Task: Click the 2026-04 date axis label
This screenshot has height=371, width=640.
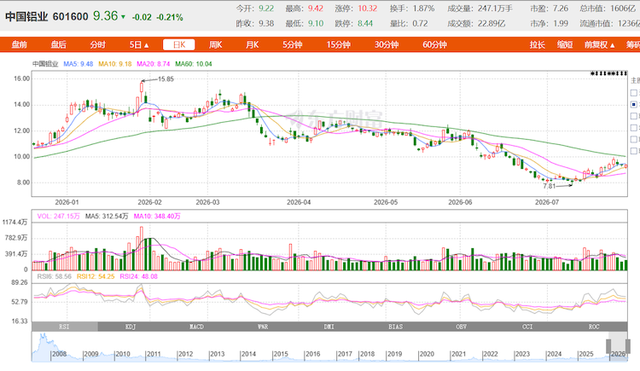Action: 299,202
